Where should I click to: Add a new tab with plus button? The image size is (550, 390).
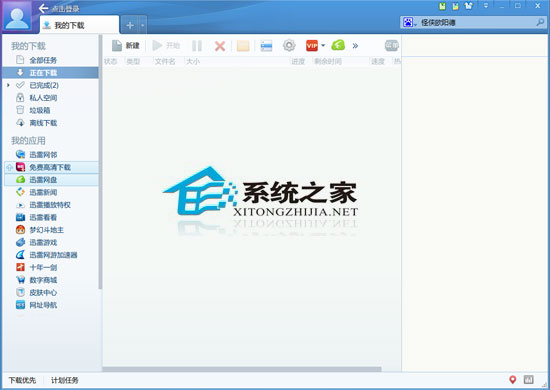[x=130, y=25]
